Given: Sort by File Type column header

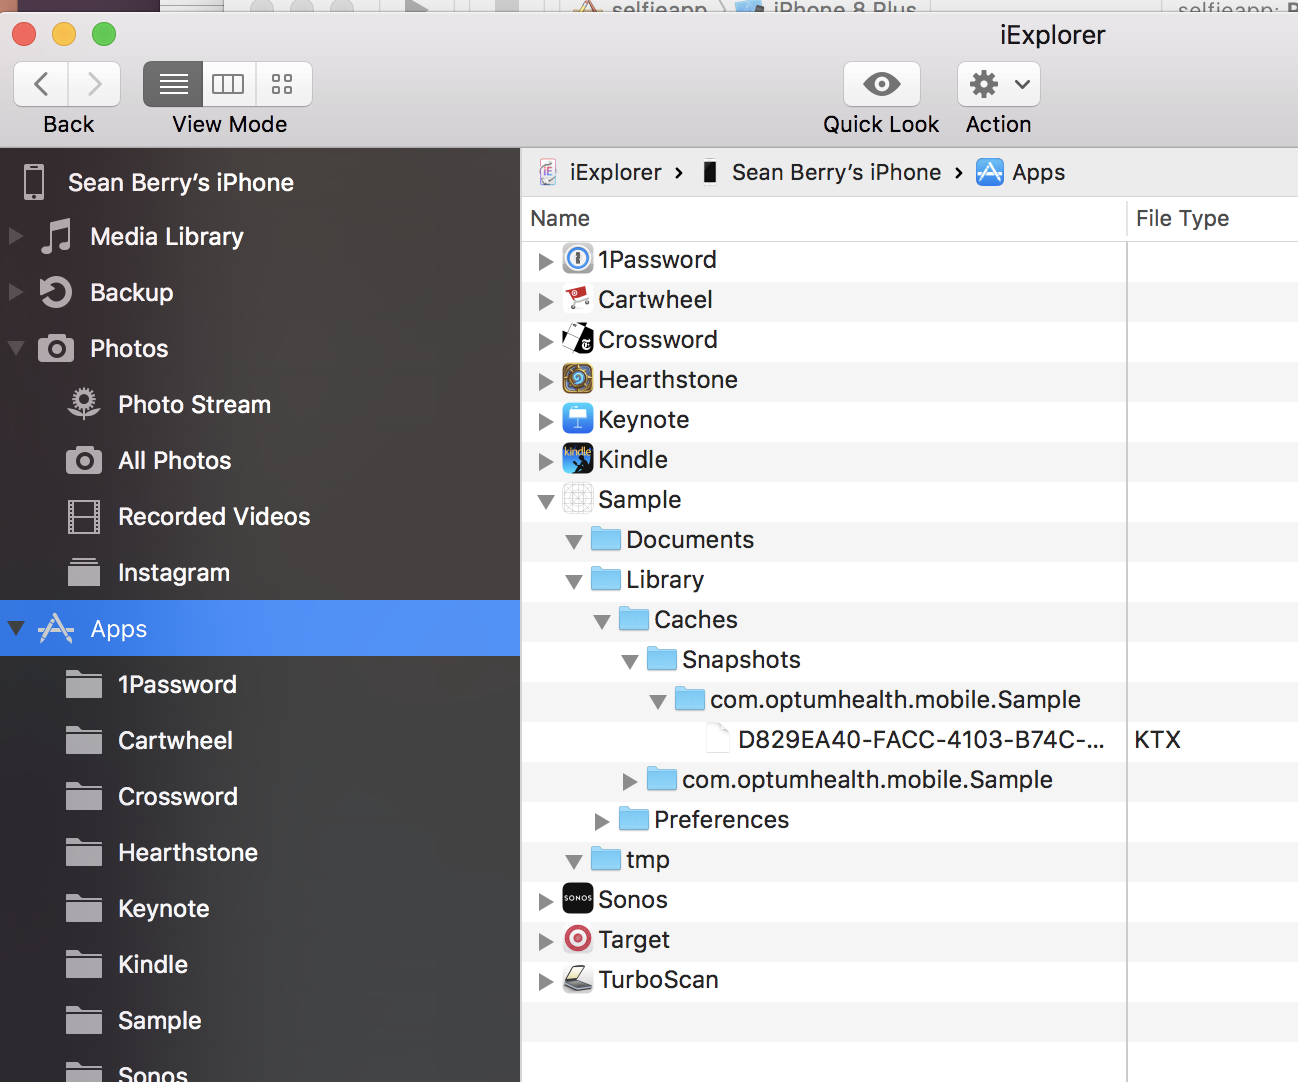Looking at the screenshot, I should click(1213, 218).
